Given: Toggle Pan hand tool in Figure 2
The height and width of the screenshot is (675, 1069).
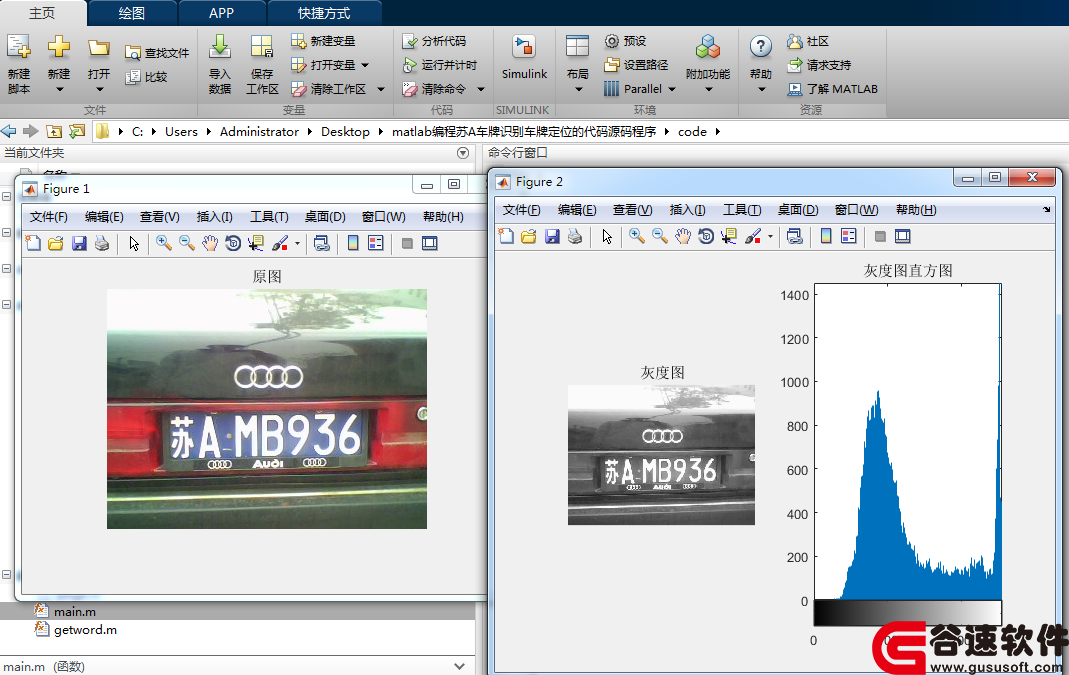Looking at the screenshot, I should coord(683,236).
